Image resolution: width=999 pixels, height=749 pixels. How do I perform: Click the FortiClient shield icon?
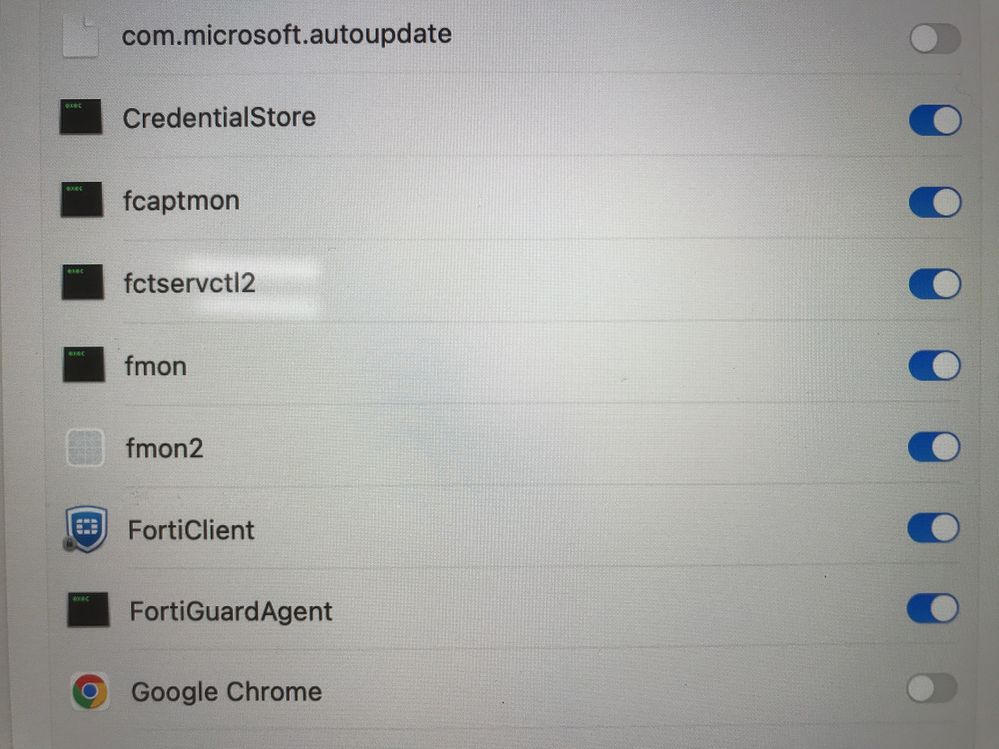point(85,529)
